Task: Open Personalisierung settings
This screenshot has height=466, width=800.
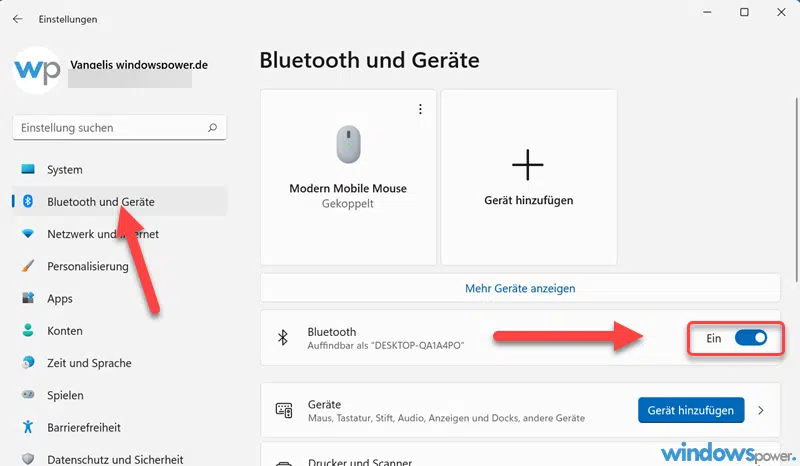Action: pos(119,266)
